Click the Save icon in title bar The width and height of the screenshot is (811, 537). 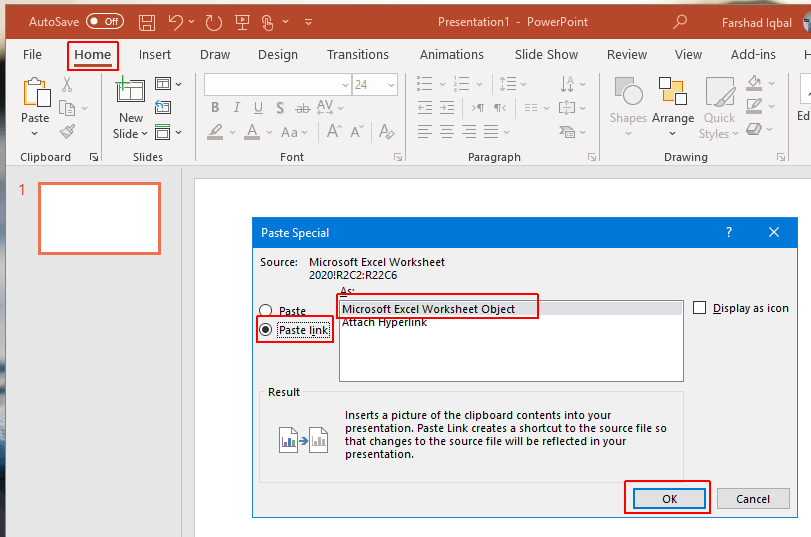[147, 22]
